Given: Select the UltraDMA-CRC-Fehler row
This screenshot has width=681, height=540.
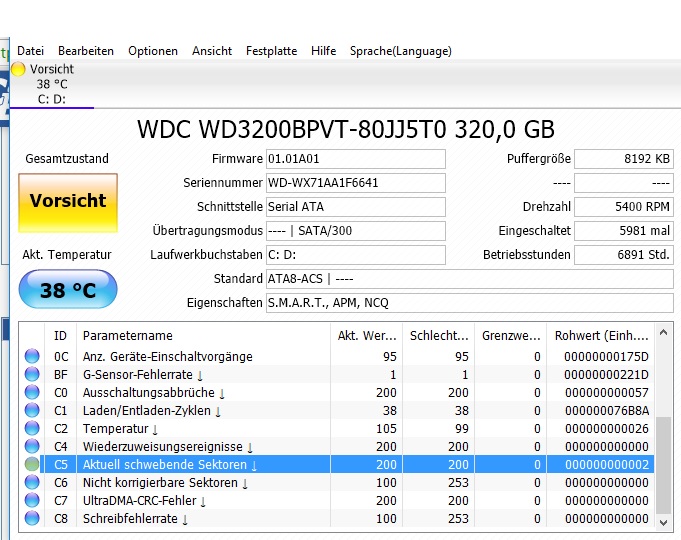Looking at the screenshot, I should point(337,501).
